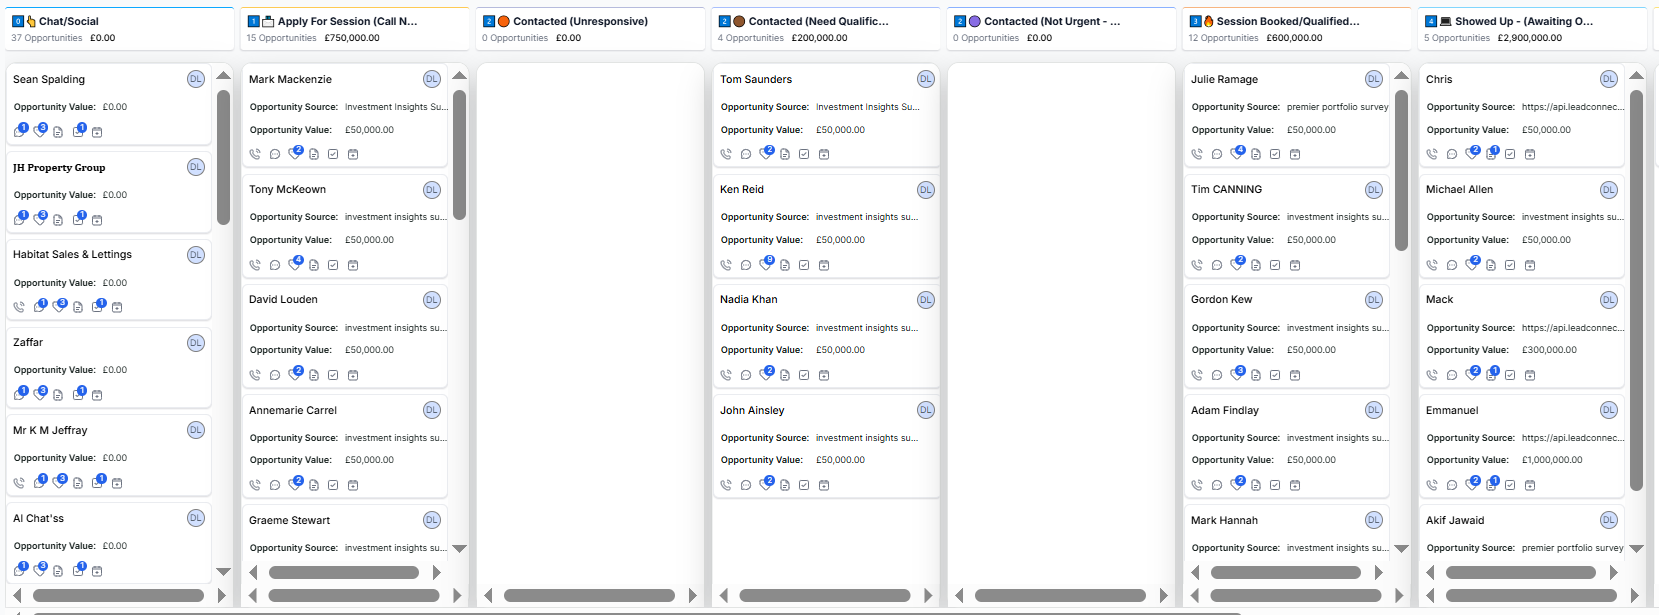Click up arrow of Apply For Session scrollbar
This screenshot has height=615, width=1659.
[x=459, y=76]
